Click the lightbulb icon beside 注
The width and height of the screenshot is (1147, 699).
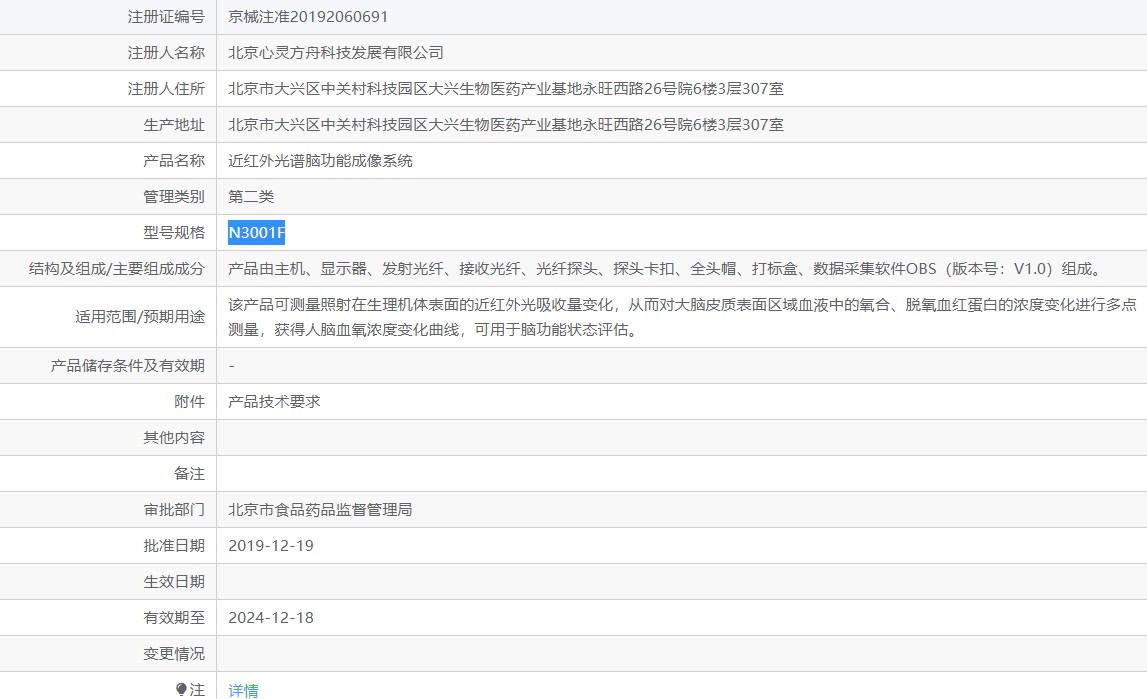pos(181,689)
